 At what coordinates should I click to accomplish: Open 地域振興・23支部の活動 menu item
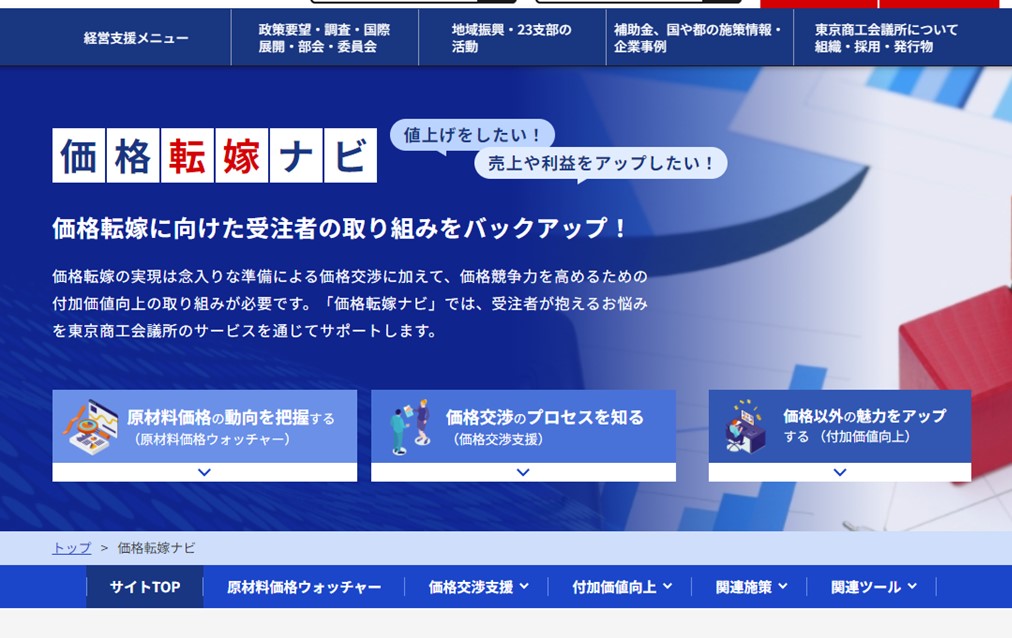[x=511, y=38]
